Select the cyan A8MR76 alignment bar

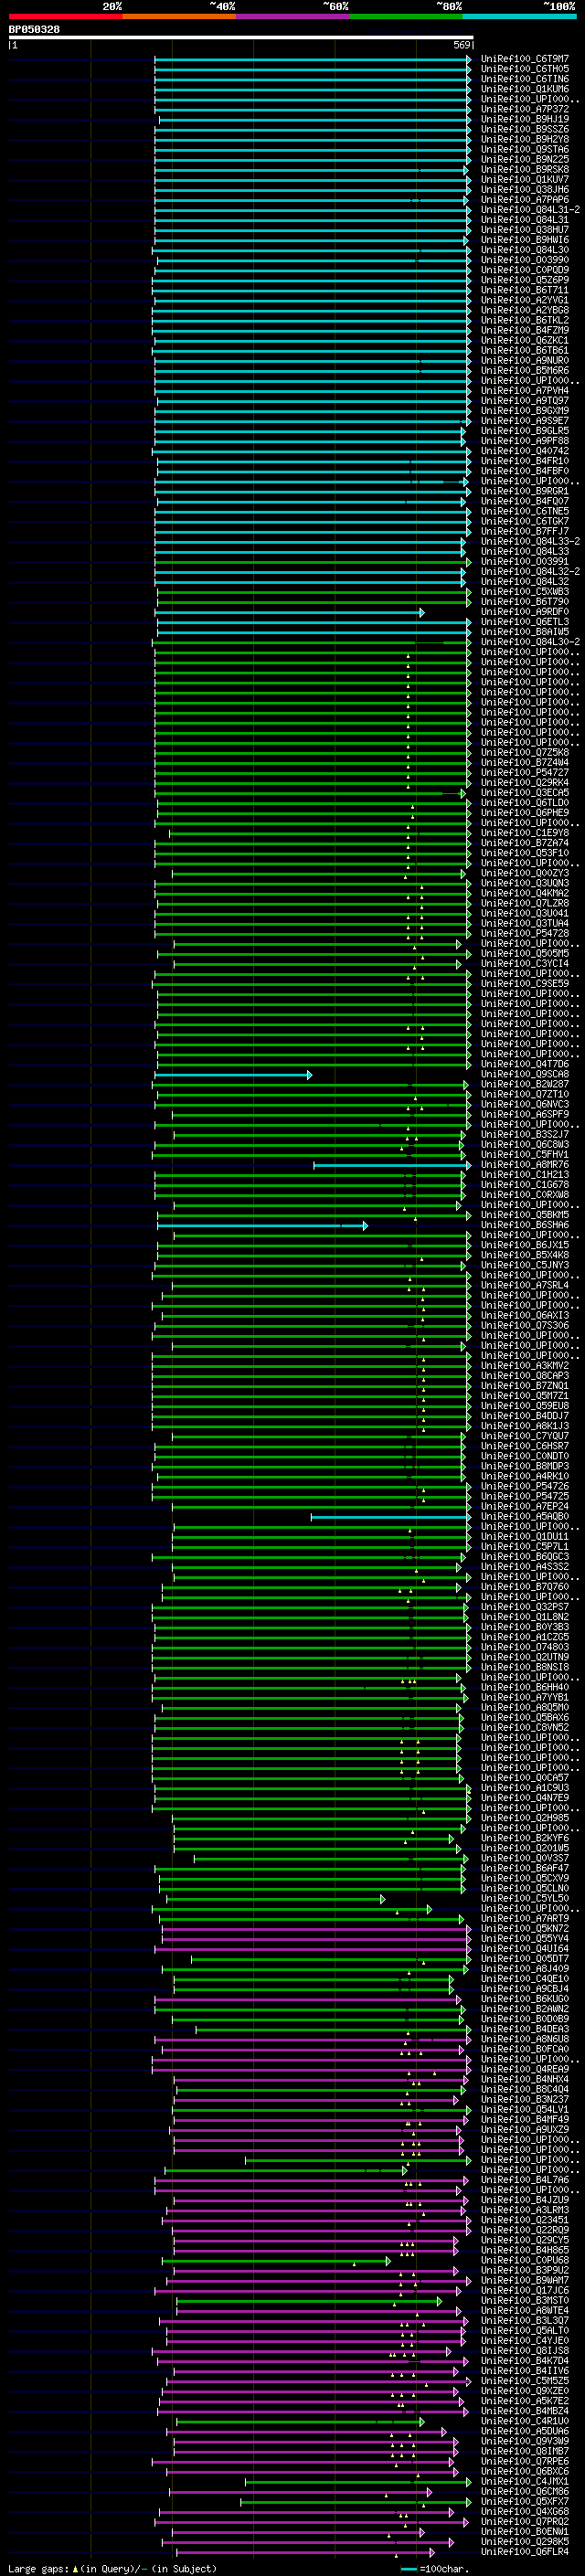tap(392, 1165)
